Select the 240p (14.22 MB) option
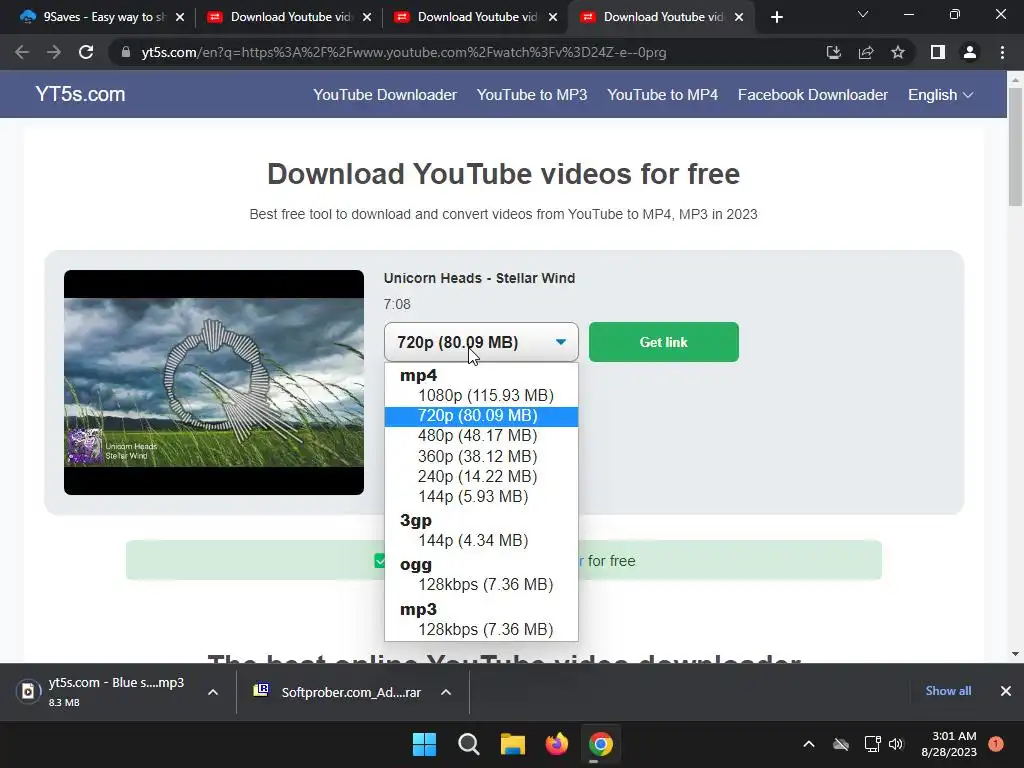 (x=481, y=477)
